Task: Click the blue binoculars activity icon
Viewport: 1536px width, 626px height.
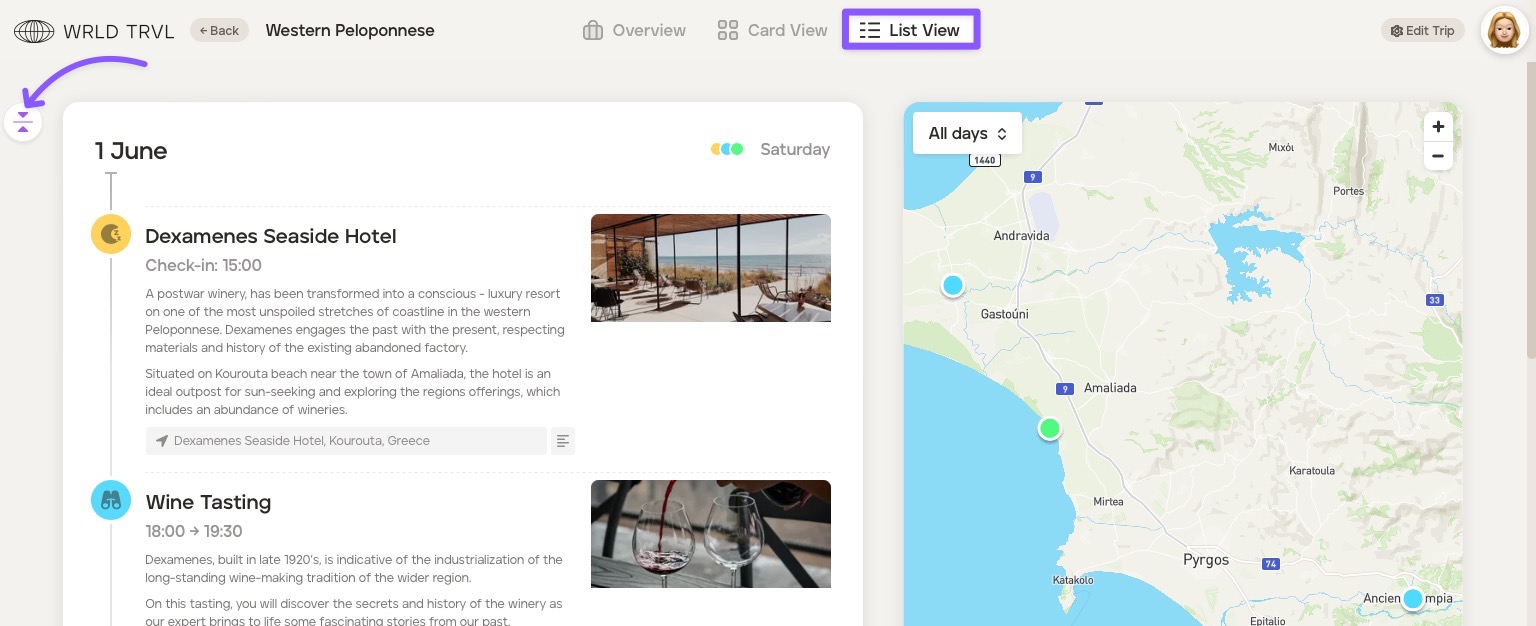Action: pyautogui.click(x=111, y=500)
